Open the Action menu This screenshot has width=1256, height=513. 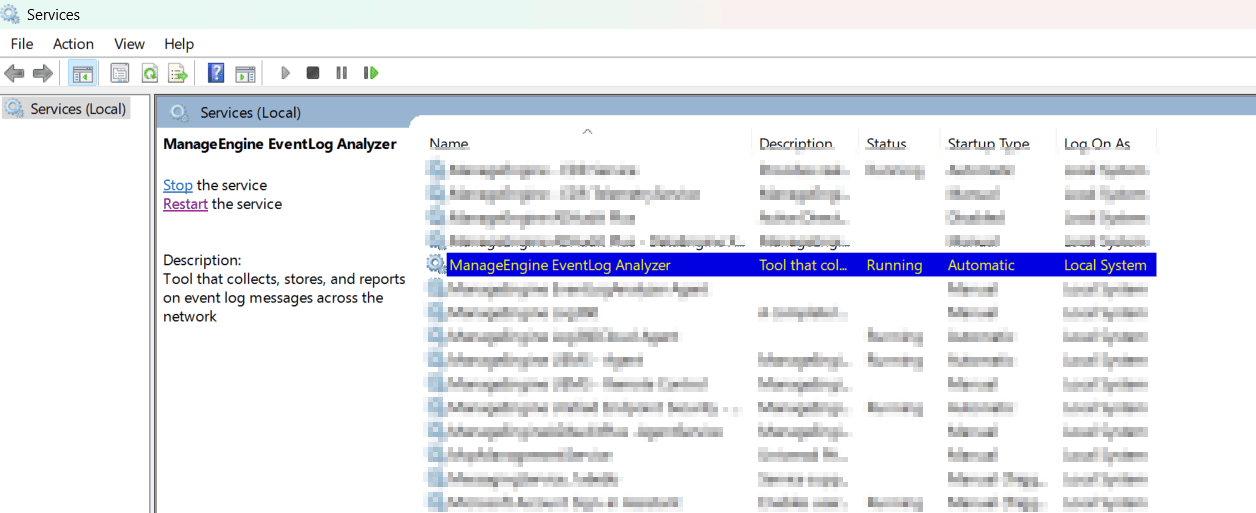73,44
